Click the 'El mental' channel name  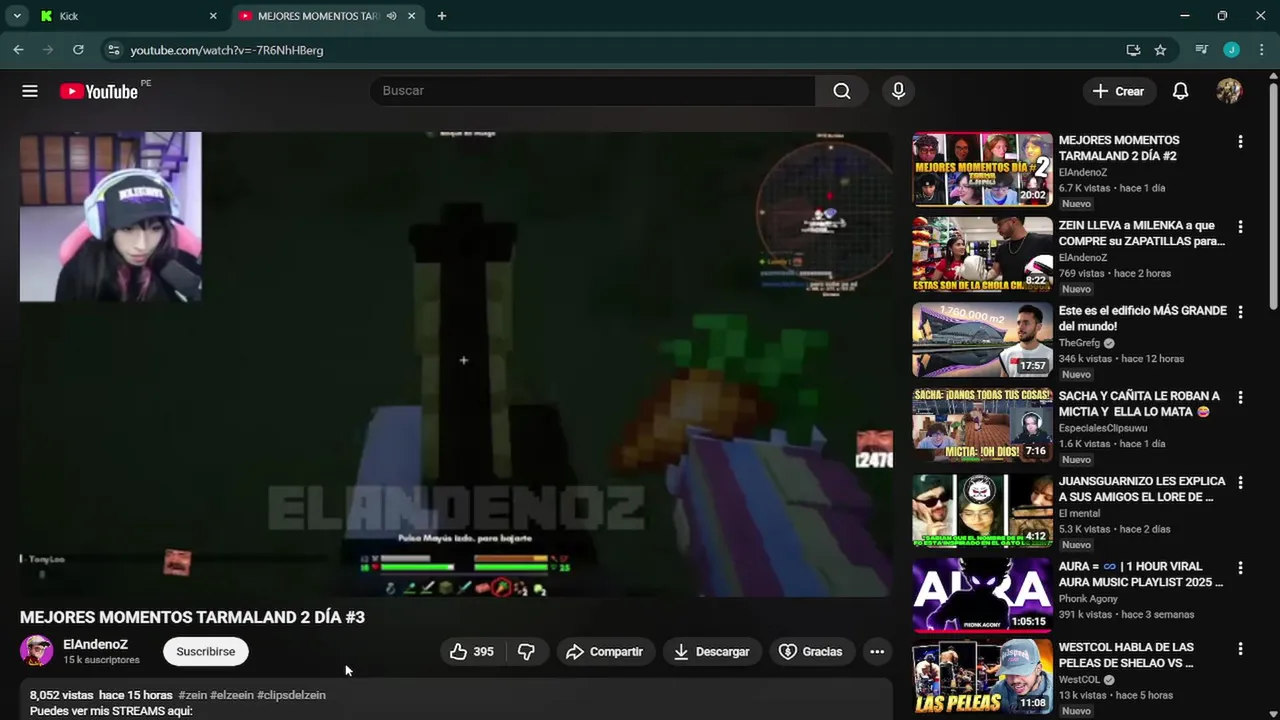[1080, 513]
